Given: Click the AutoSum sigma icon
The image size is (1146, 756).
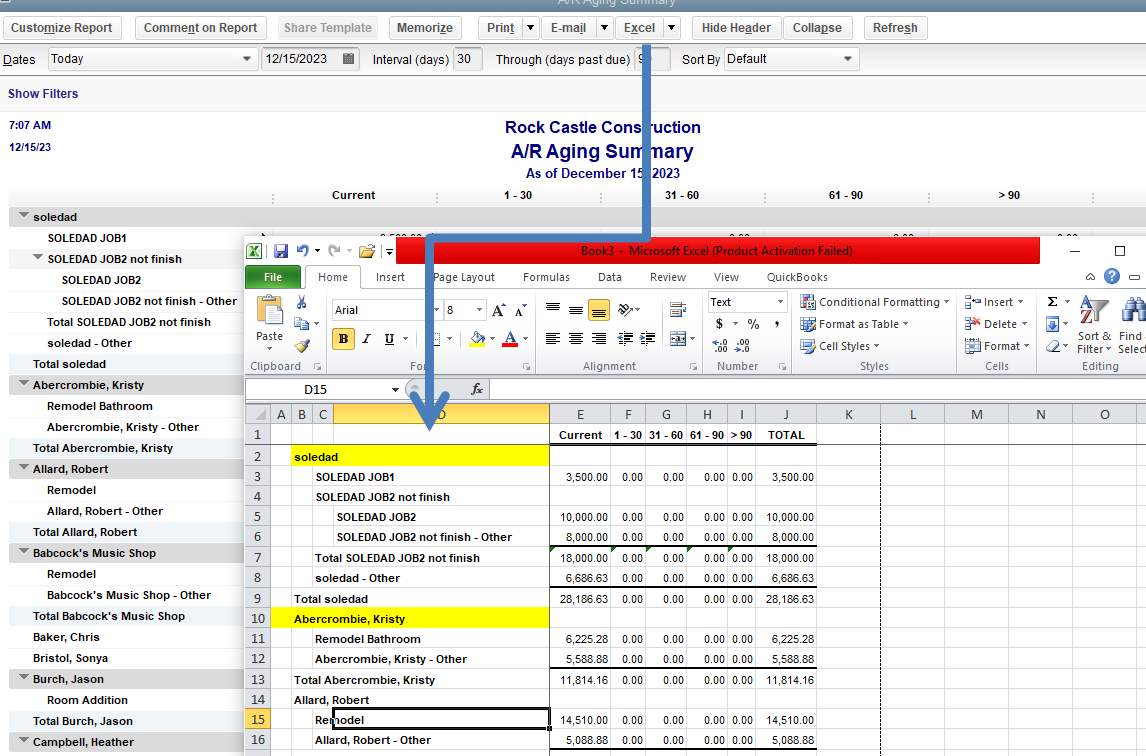Looking at the screenshot, I should [1052, 301].
